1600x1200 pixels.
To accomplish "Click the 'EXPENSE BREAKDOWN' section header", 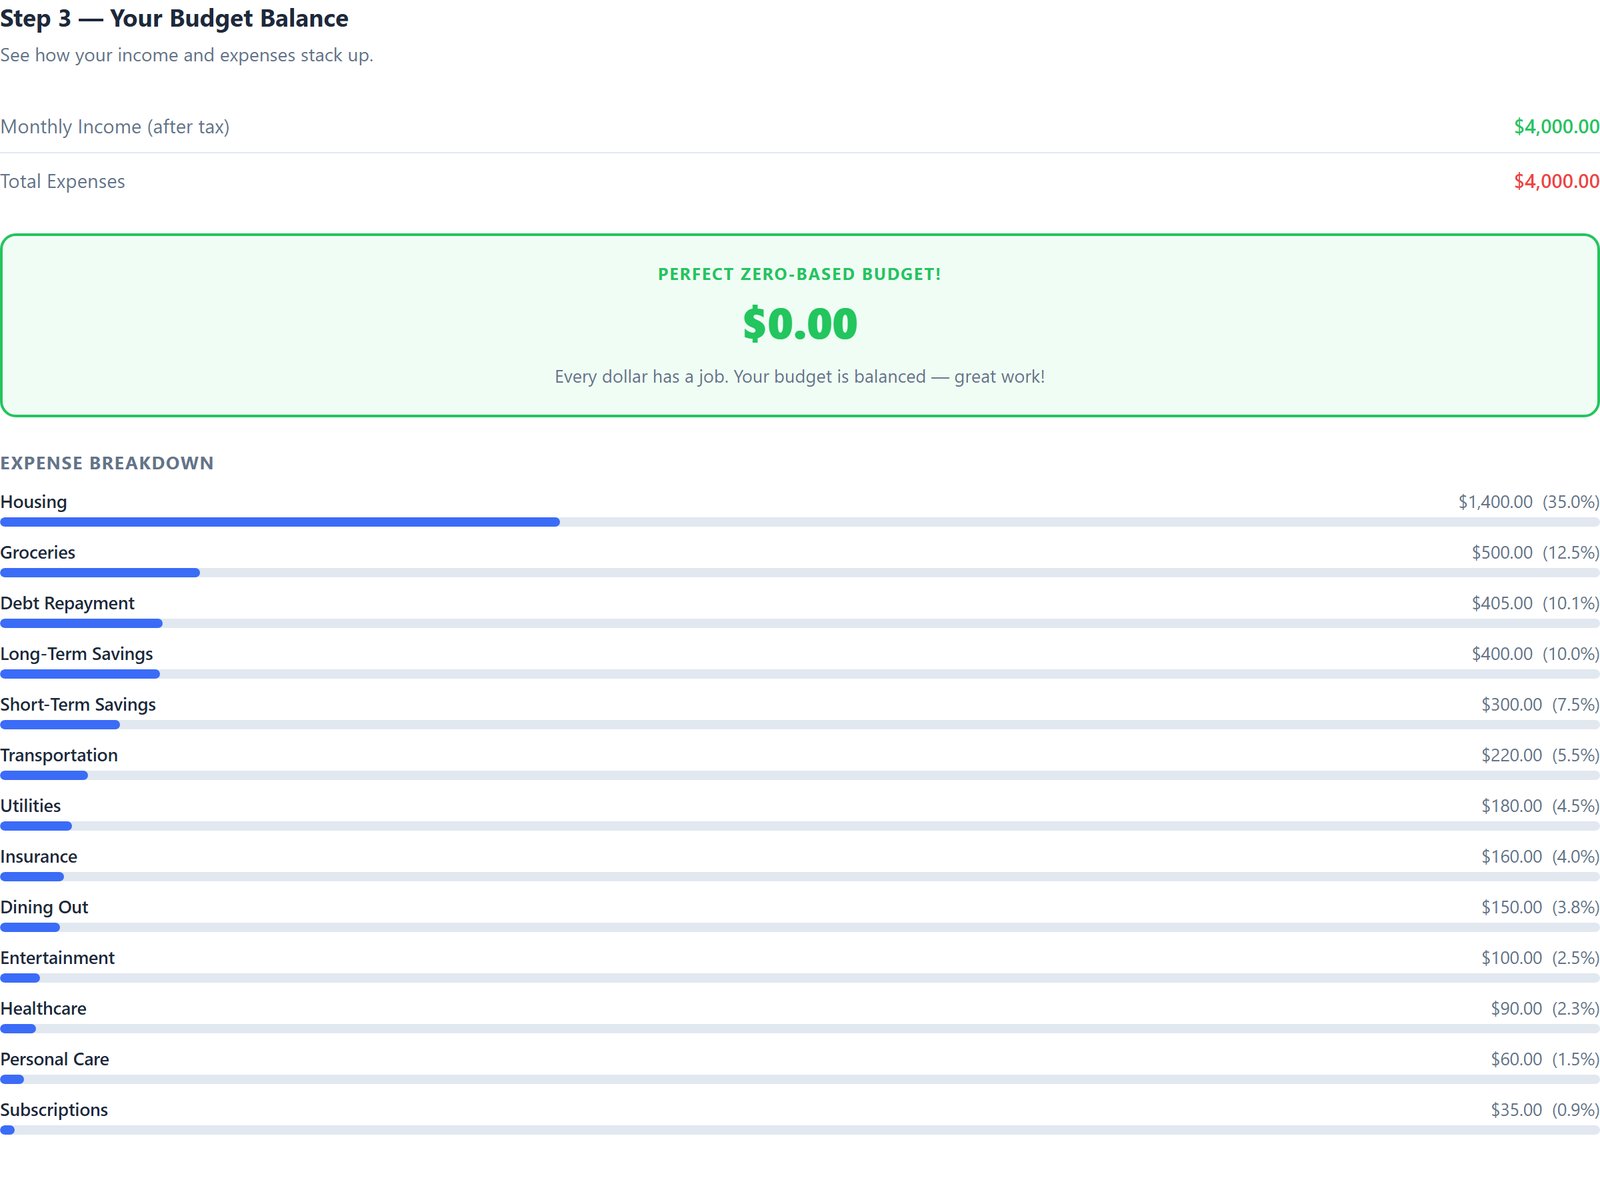I will coord(107,463).
